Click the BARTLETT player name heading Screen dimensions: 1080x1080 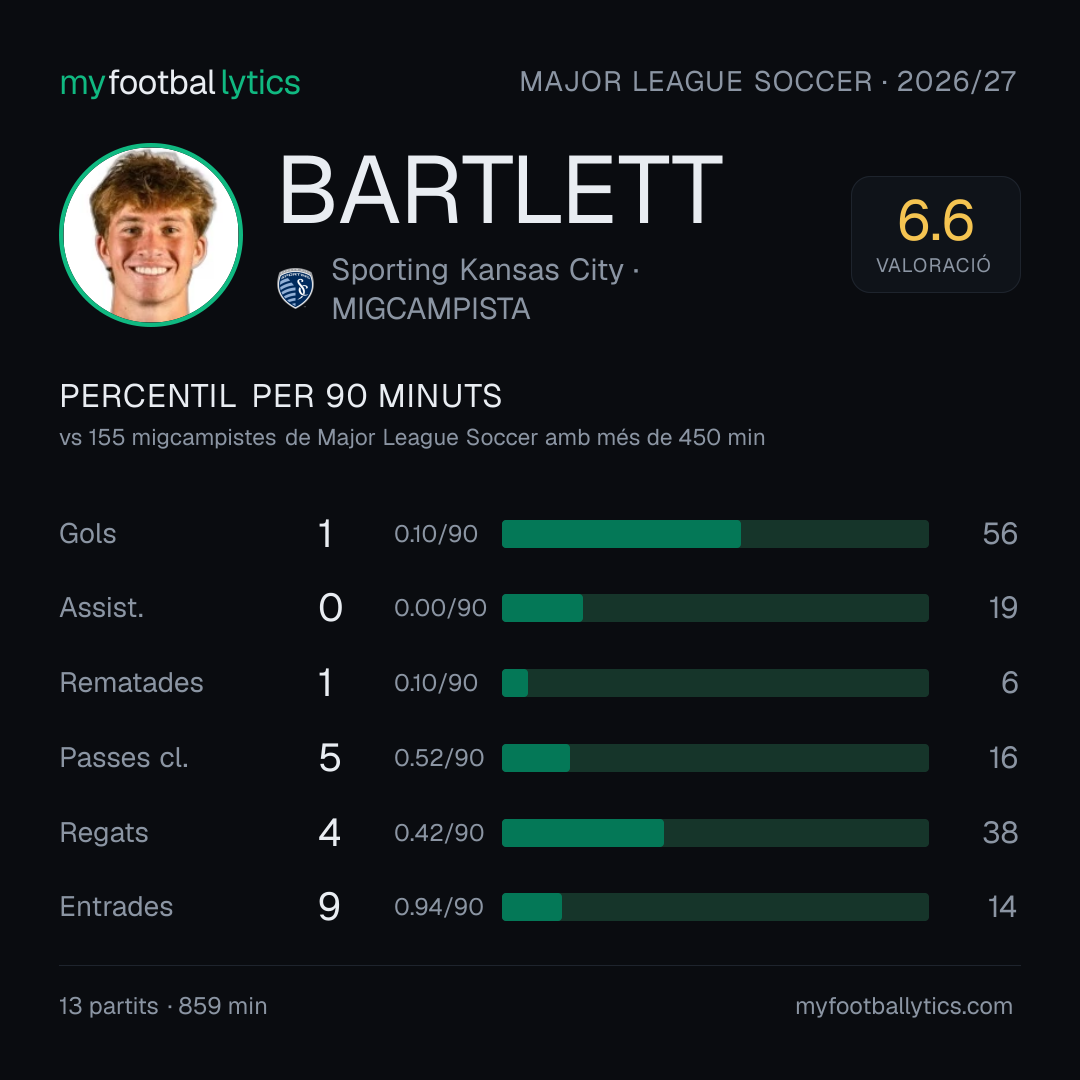501,191
